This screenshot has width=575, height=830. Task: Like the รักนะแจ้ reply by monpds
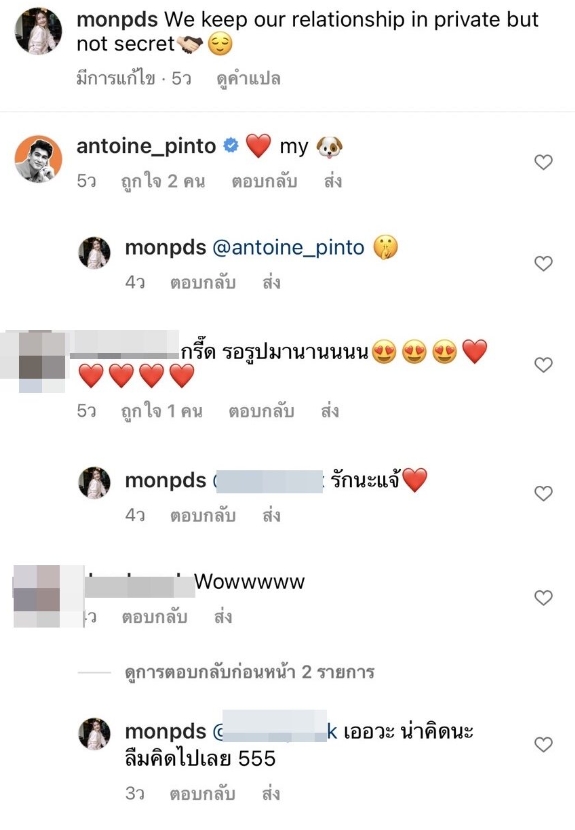(543, 493)
